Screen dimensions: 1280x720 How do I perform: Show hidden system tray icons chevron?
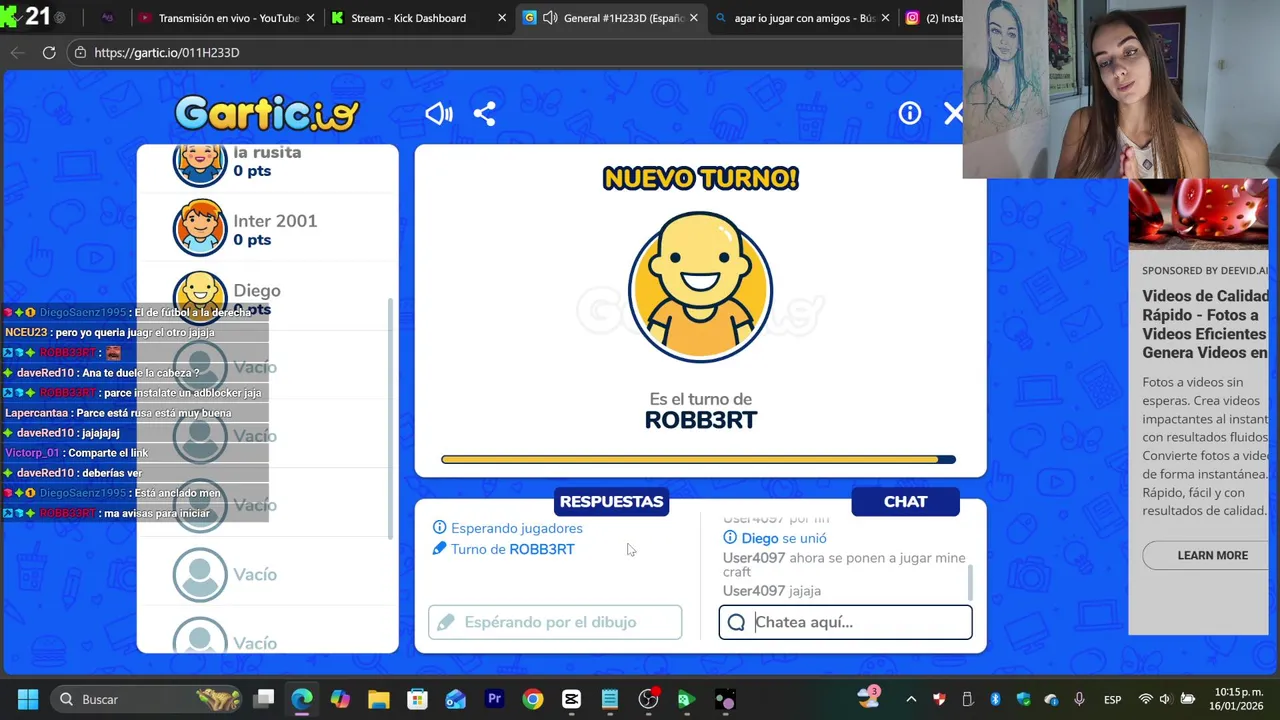(x=910, y=699)
